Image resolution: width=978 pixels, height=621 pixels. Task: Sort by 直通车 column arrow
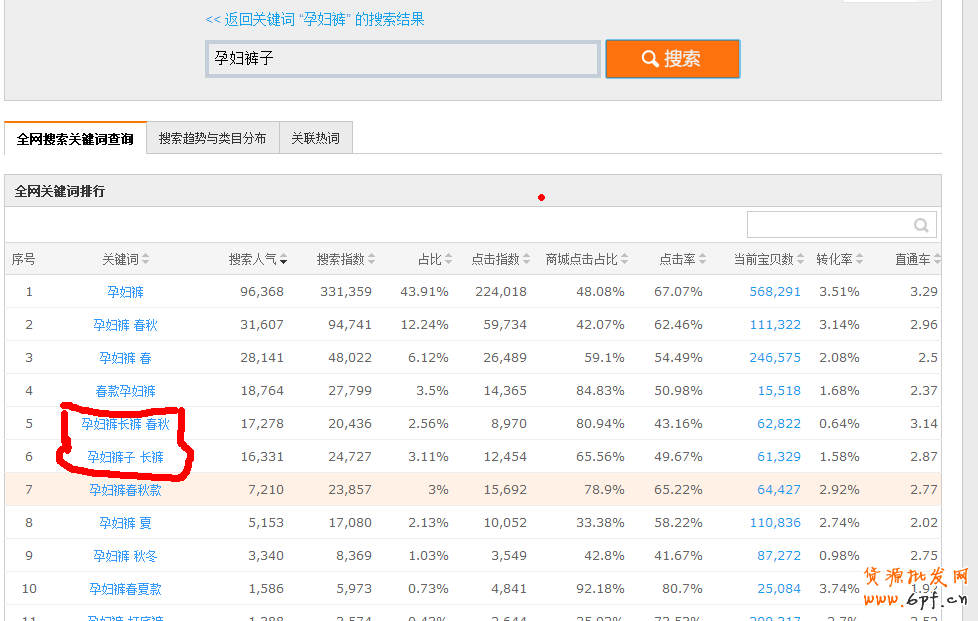(937, 260)
